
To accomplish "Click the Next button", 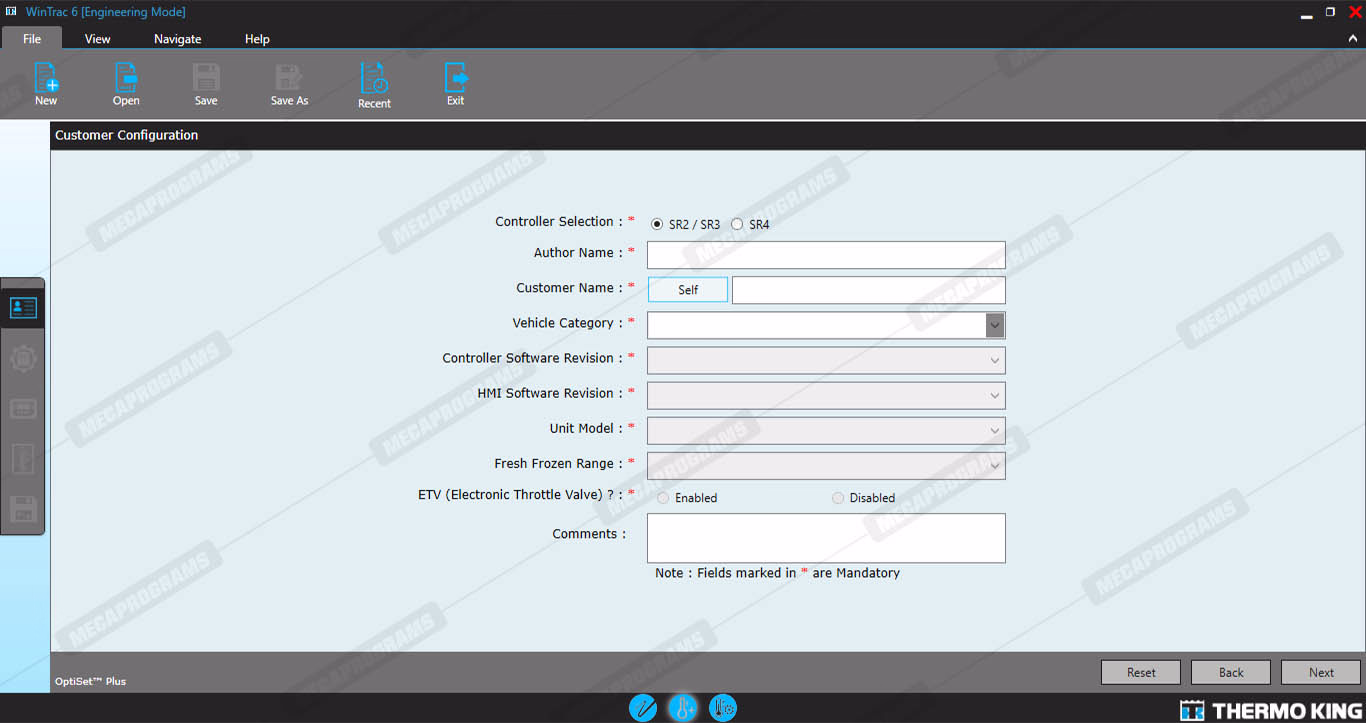I will pos(1321,672).
